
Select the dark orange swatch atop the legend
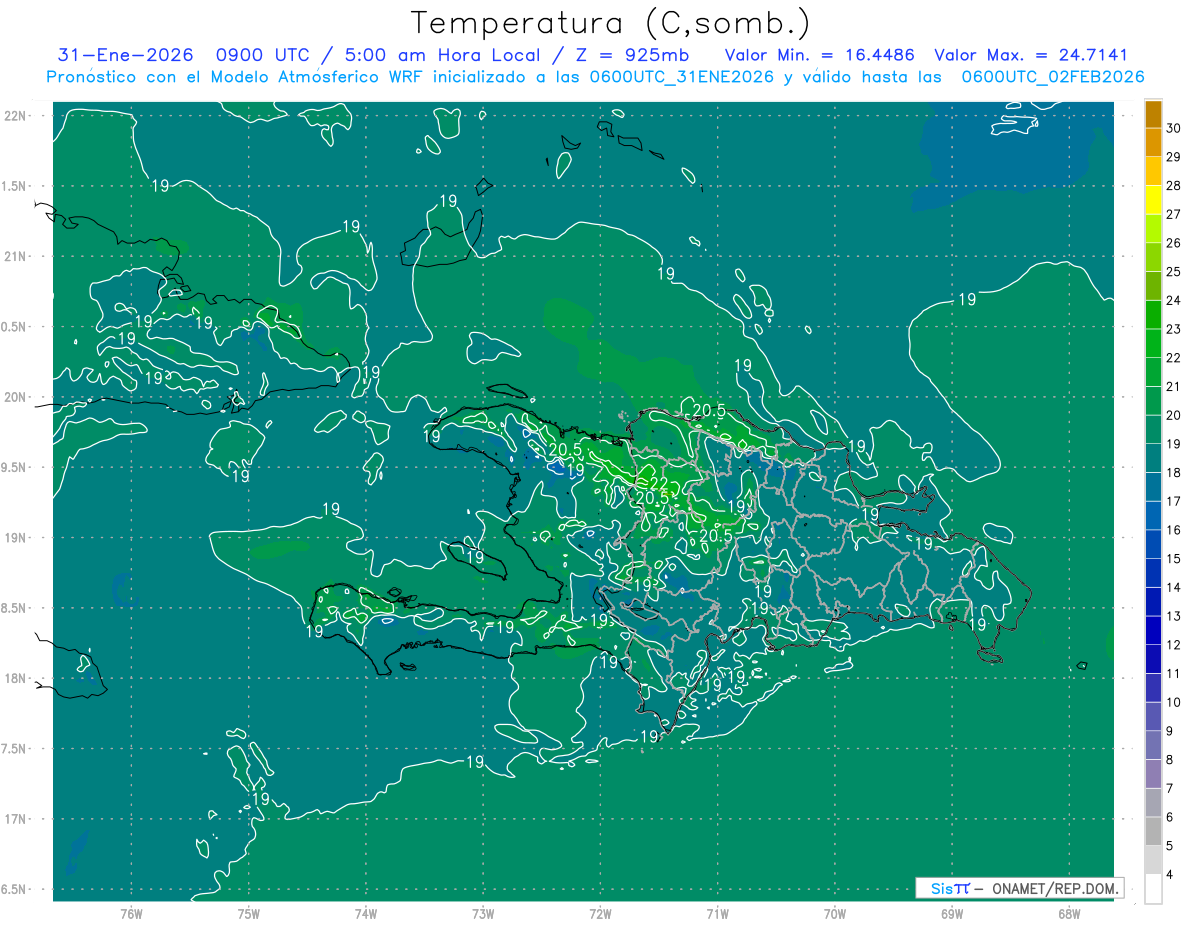tap(1153, 114)
